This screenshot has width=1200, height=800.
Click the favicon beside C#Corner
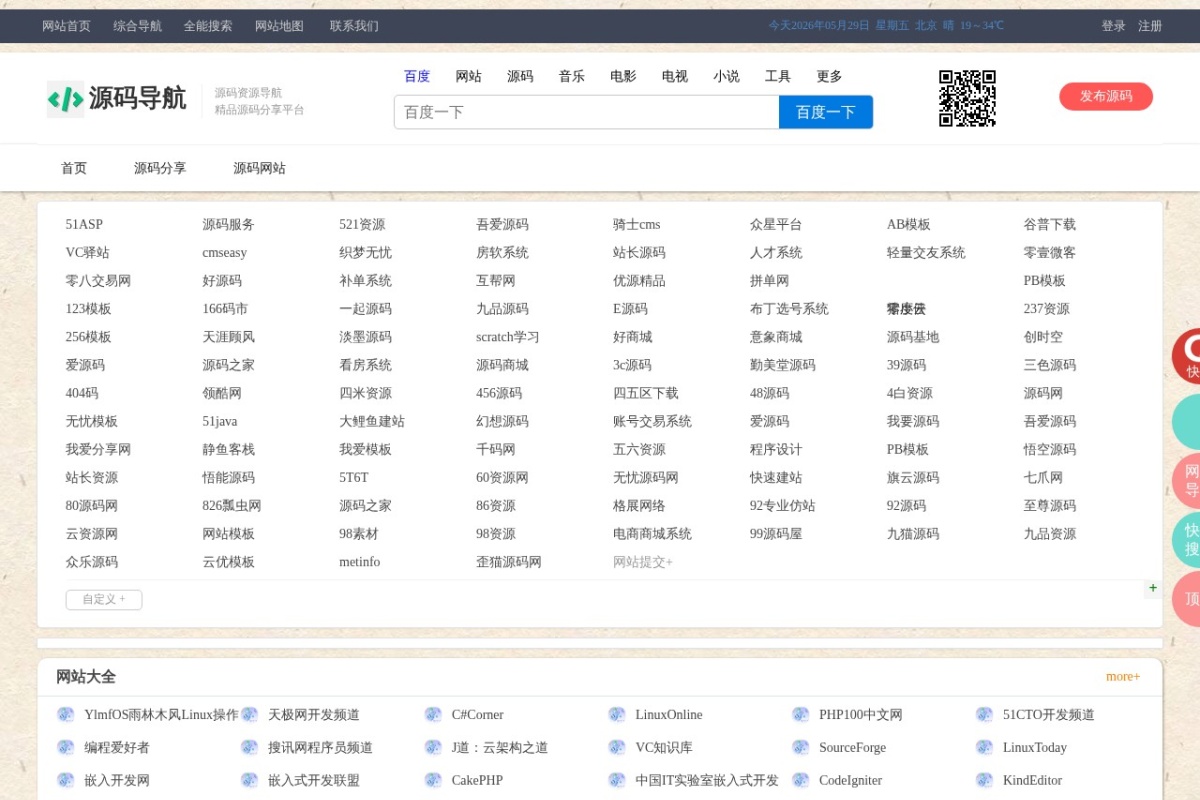click(x=433, y=715)
